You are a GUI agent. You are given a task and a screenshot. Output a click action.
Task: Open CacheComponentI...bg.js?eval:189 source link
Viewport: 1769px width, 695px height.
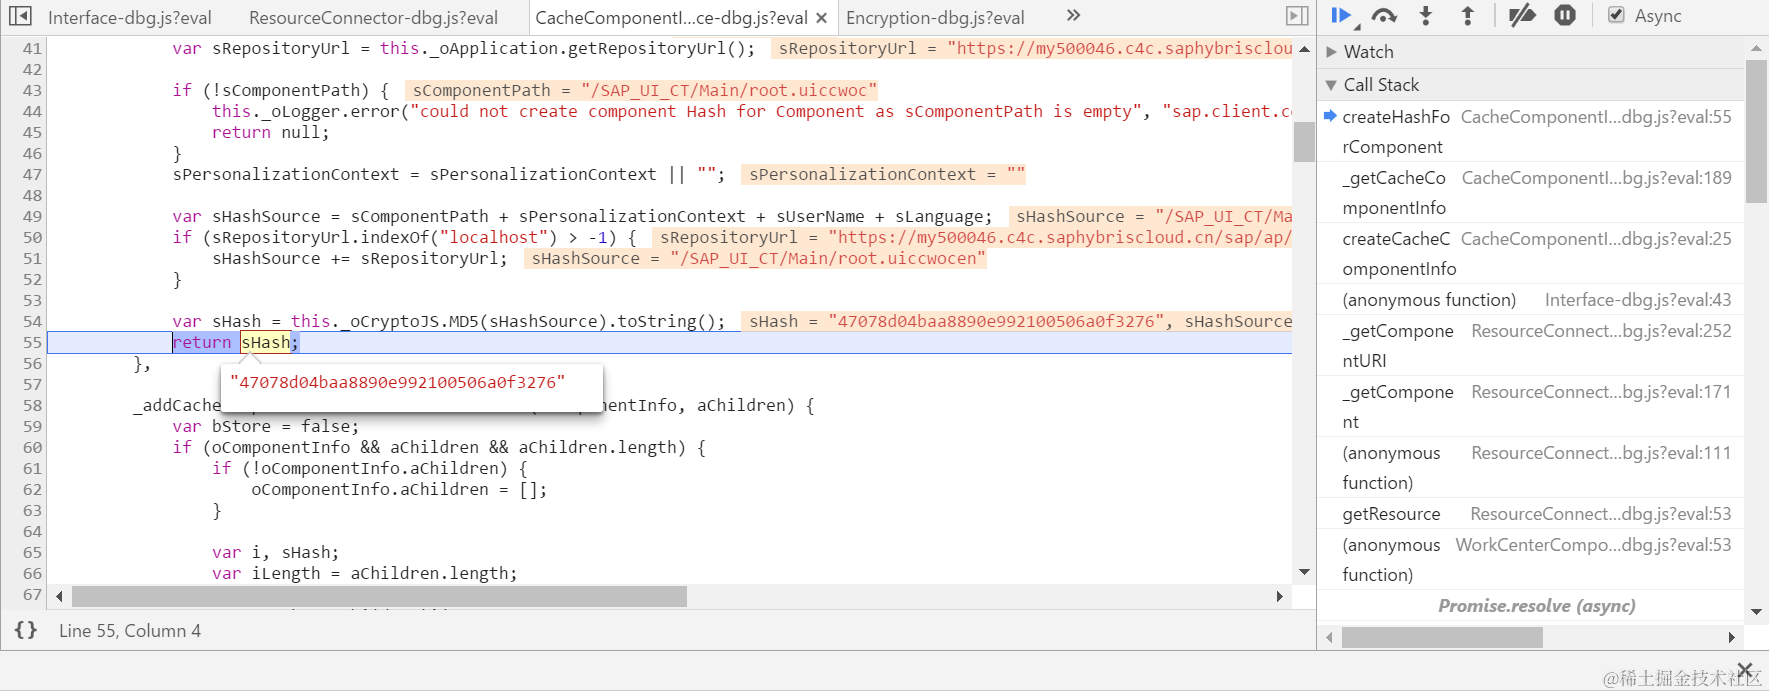click(1597, 178)
